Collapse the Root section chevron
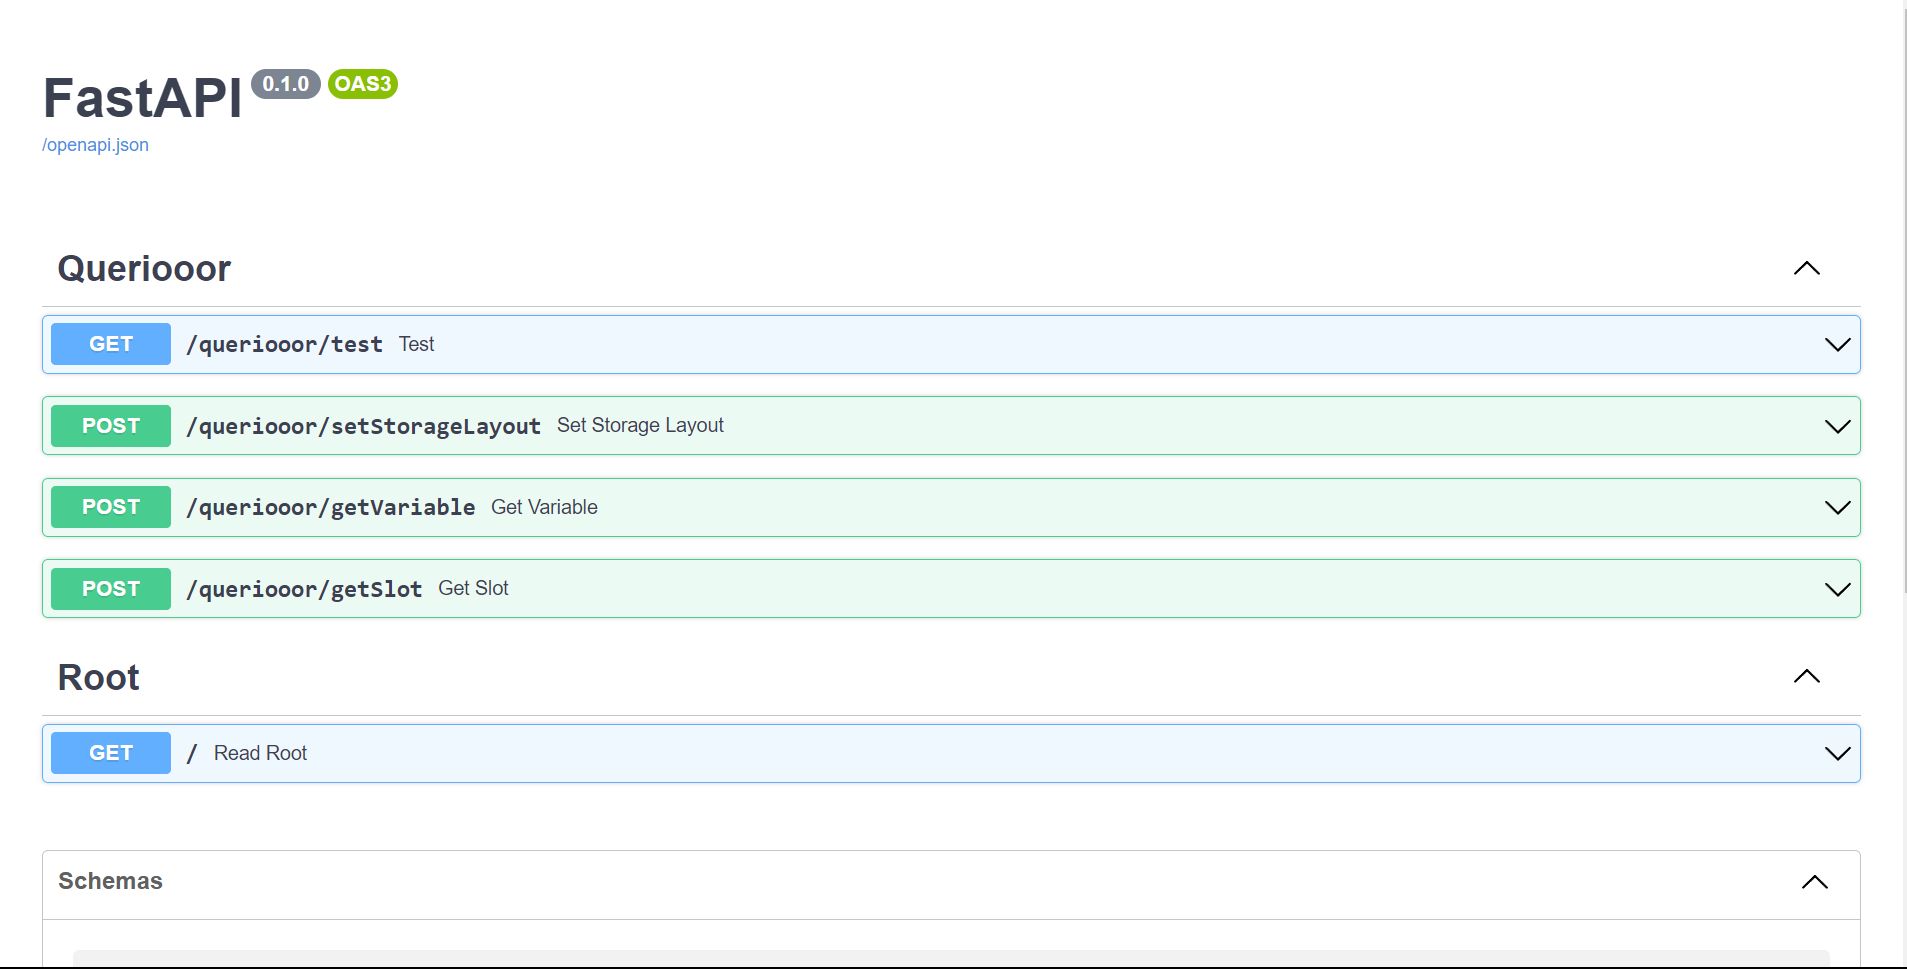The height and width of the screenshot is (969, 1907). [1806, 677]
